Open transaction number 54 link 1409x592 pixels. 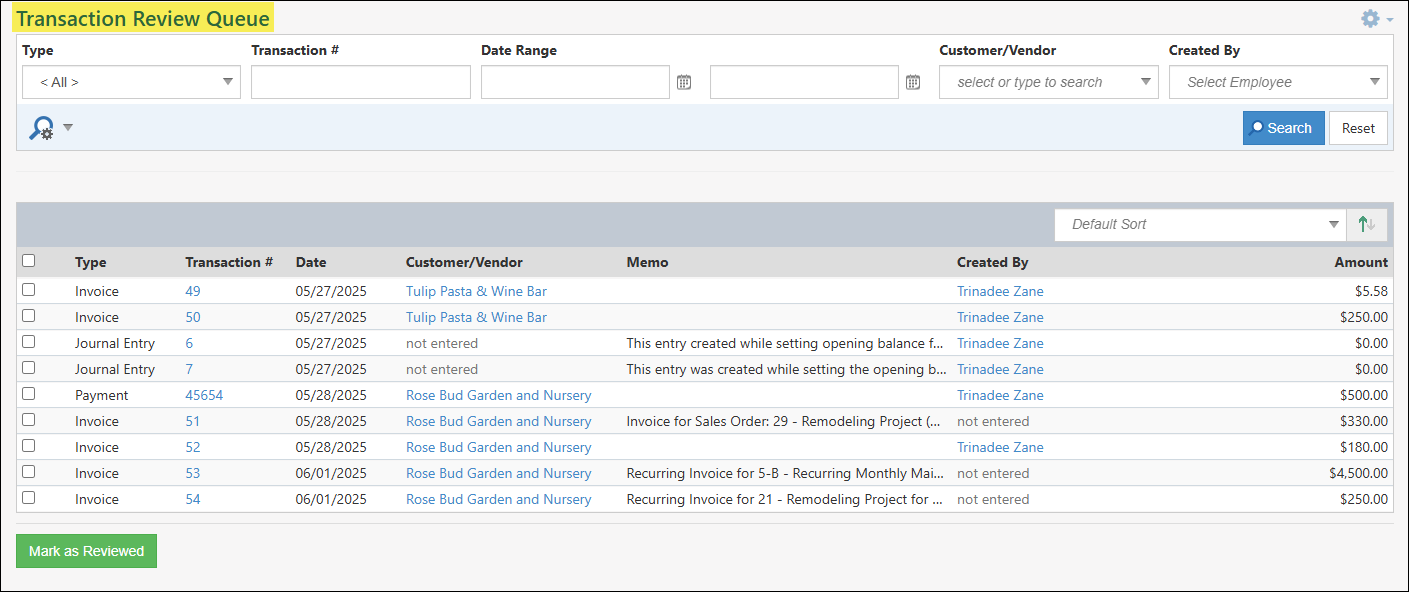[193, 499]
